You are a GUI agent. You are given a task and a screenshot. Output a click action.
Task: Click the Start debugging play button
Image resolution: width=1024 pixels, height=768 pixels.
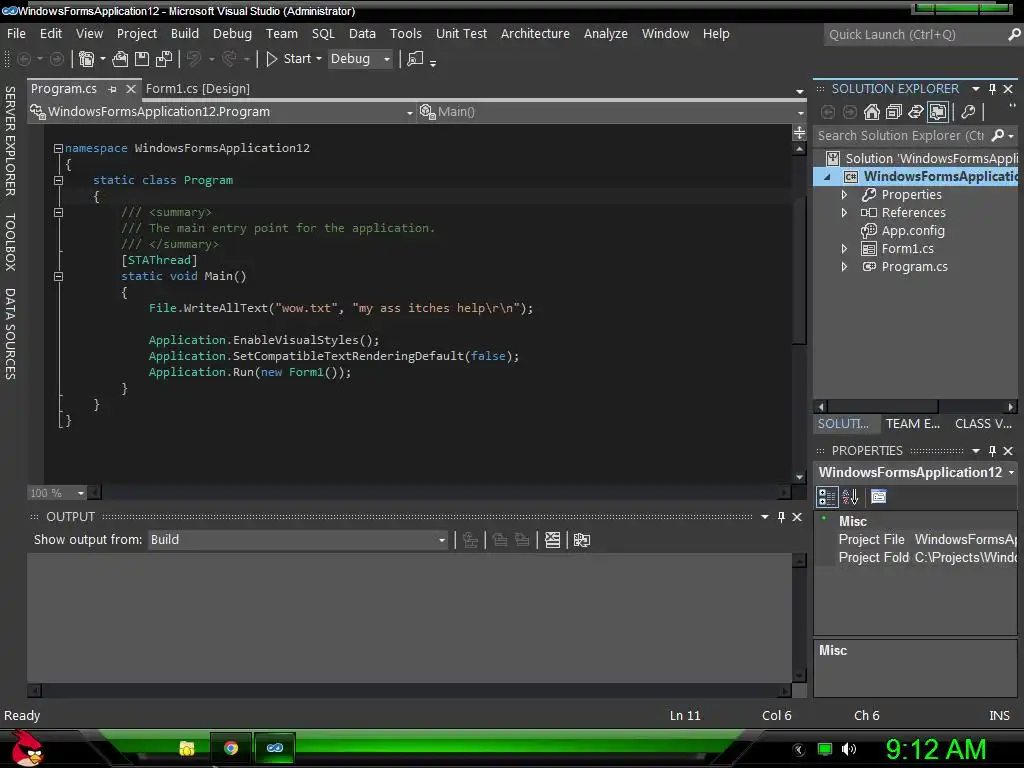272,59
